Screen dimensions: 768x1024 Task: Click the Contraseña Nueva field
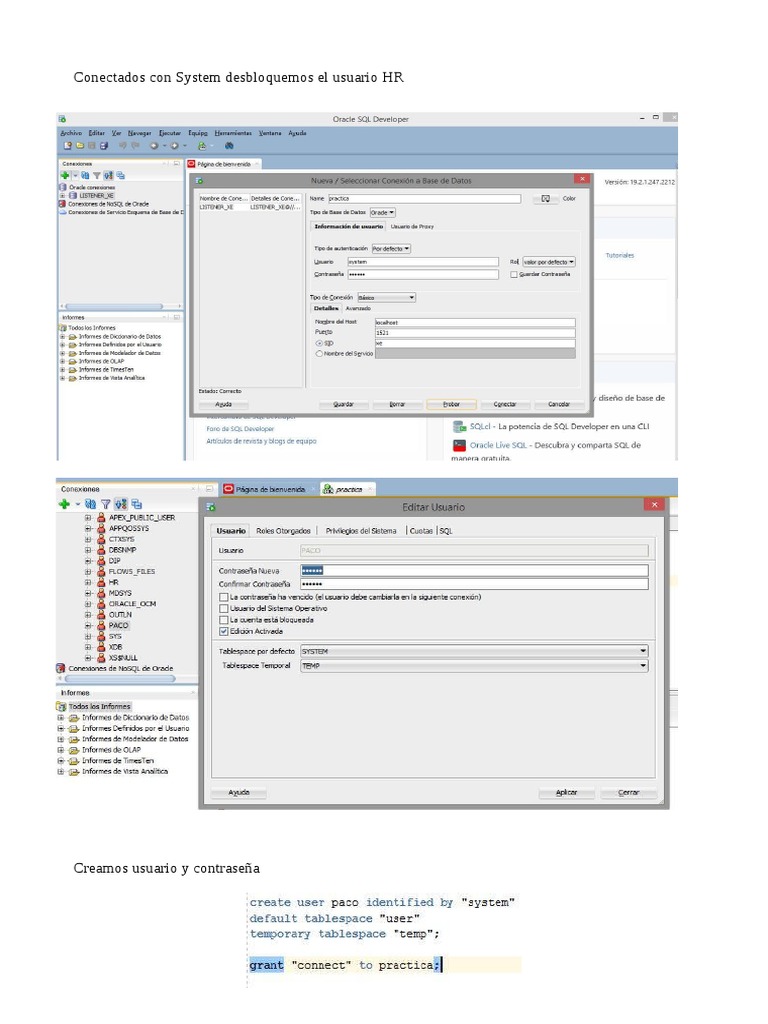(x=474, y=570)
